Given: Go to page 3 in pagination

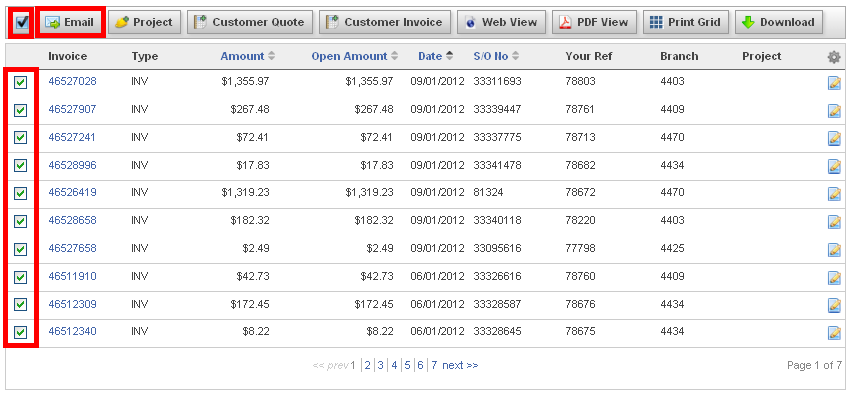Looking at the screenshot, I should pyautogui.click(x=380, y=365).
